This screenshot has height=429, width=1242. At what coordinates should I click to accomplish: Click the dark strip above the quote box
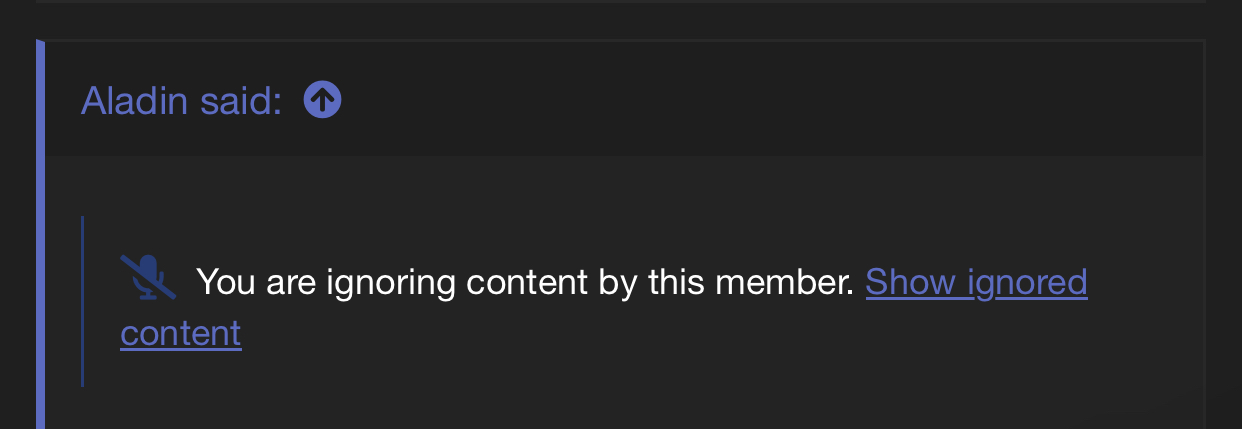[620, 20]
